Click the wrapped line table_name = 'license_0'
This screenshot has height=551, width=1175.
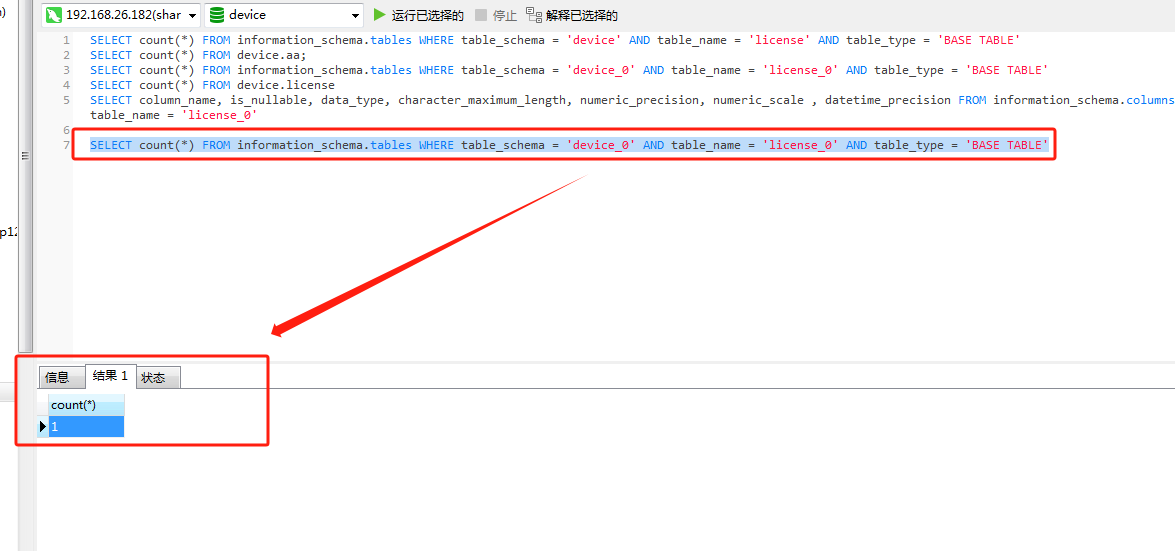(x=174, y=115)
